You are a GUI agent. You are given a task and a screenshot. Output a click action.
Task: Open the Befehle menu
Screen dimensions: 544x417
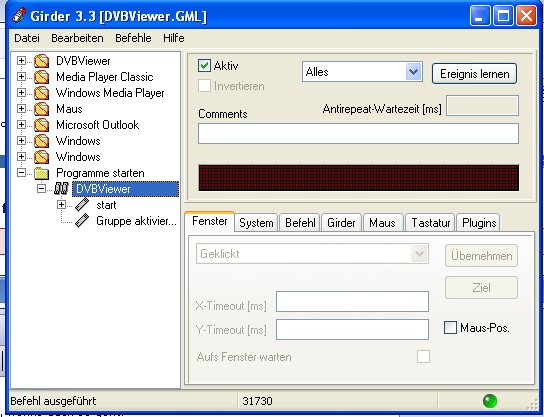133,38
